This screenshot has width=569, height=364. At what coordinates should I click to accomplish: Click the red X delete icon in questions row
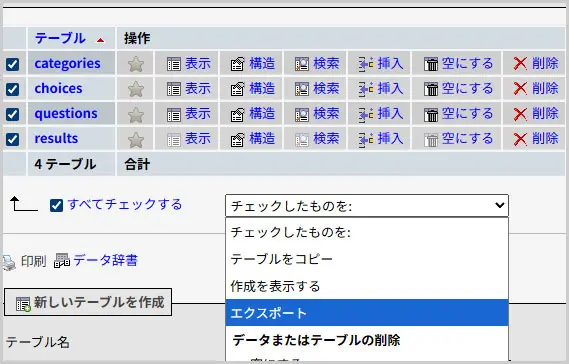tap(520, 114)
